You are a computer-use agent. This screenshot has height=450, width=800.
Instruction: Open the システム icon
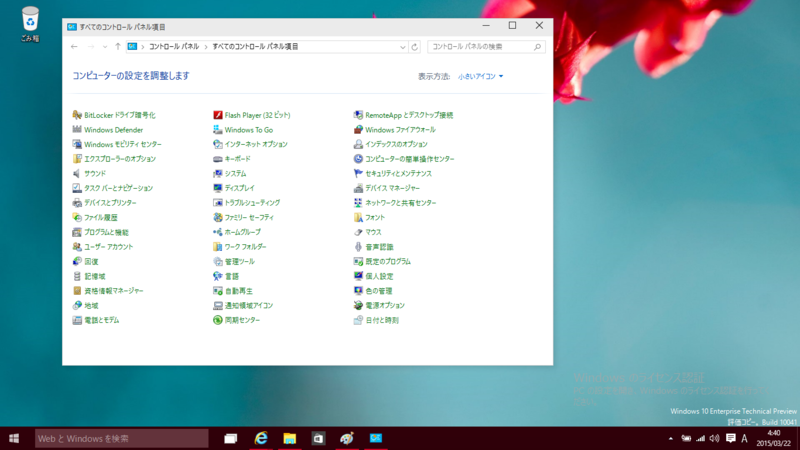pyautogui.click(x=218, y=173)
